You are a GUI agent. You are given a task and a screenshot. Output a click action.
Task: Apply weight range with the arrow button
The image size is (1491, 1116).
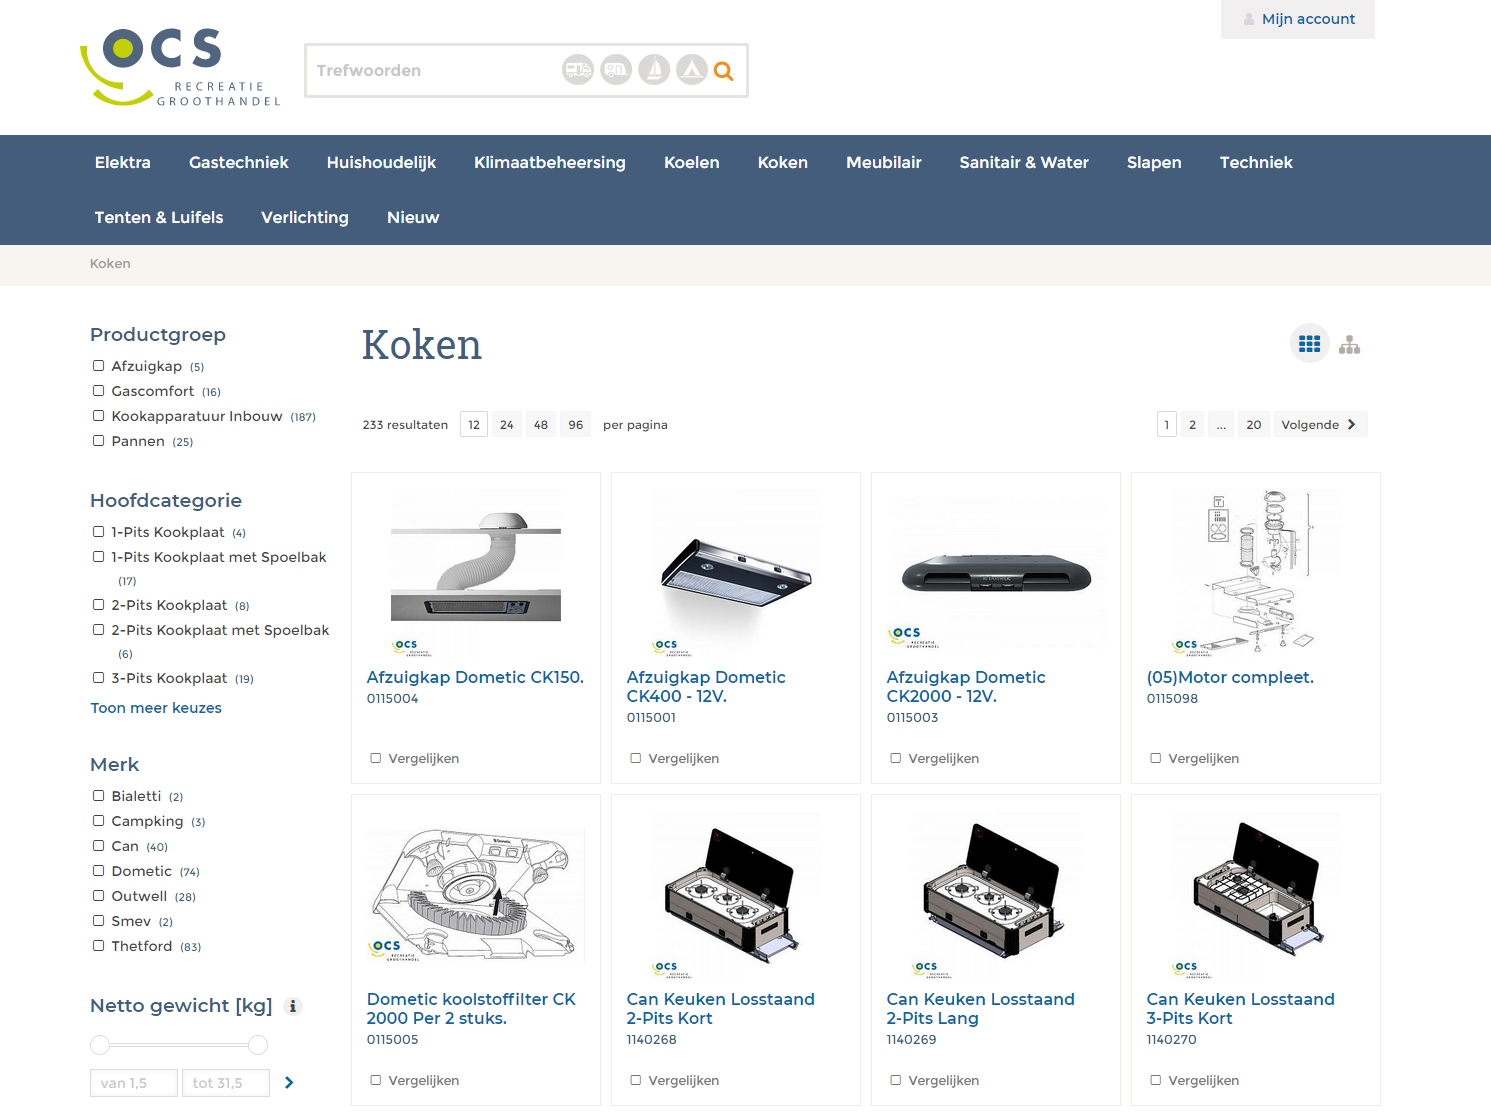coord(289,1082)
